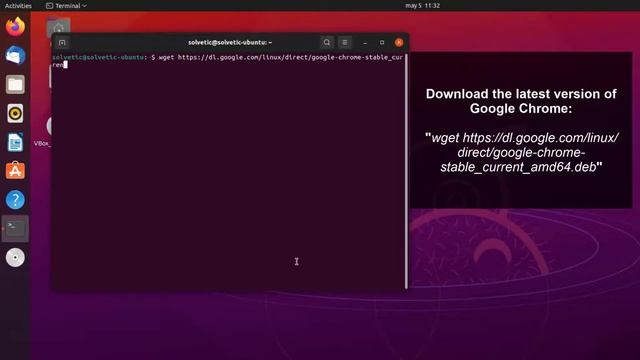The width and height of the screenshot is (640, 360).
Task: Open the terminal hamburger menu
Action: (344, 42)
